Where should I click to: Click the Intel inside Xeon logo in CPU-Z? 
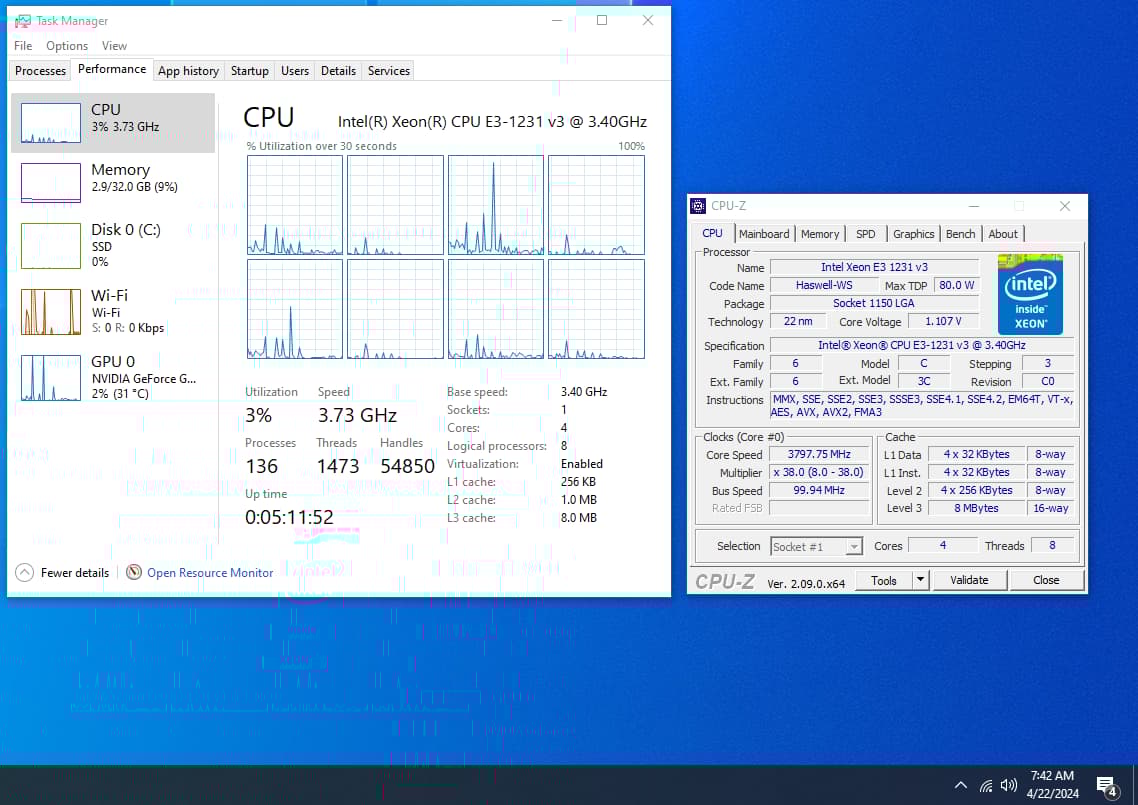click(1030, 293)
